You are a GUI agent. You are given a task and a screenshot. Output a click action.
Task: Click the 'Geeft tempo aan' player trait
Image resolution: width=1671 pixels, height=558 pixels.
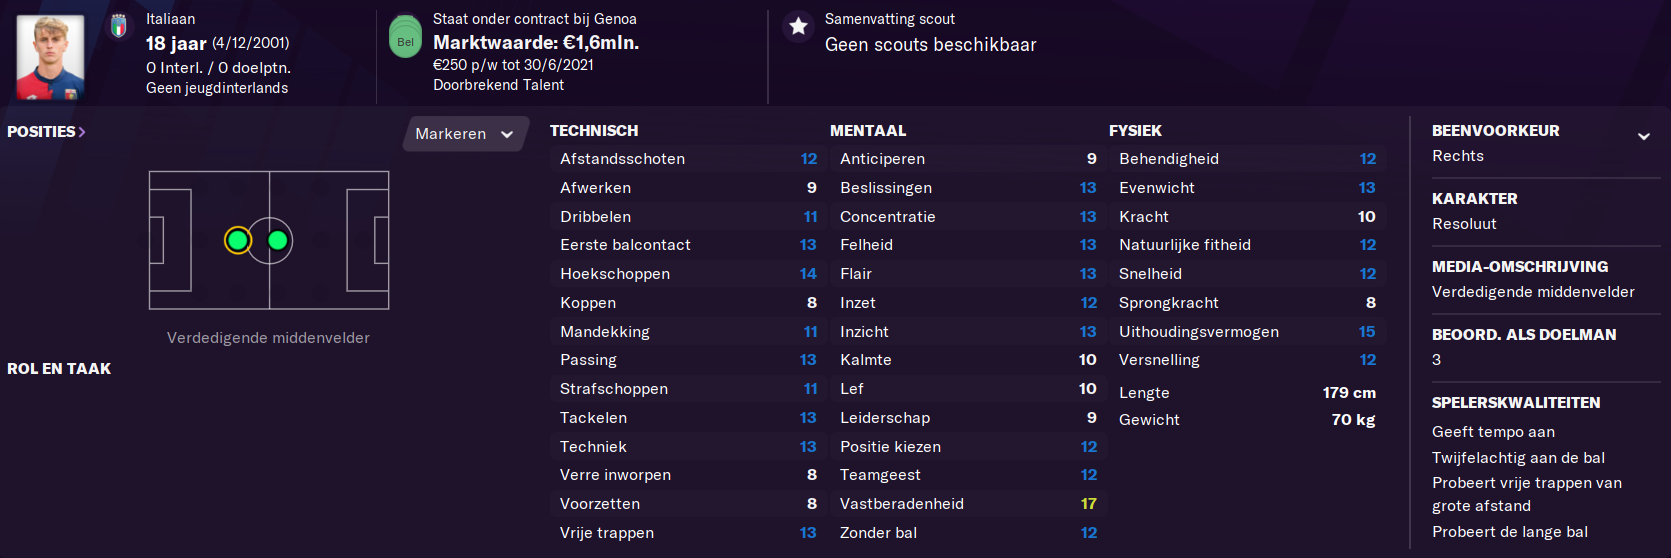point(1493,432)
